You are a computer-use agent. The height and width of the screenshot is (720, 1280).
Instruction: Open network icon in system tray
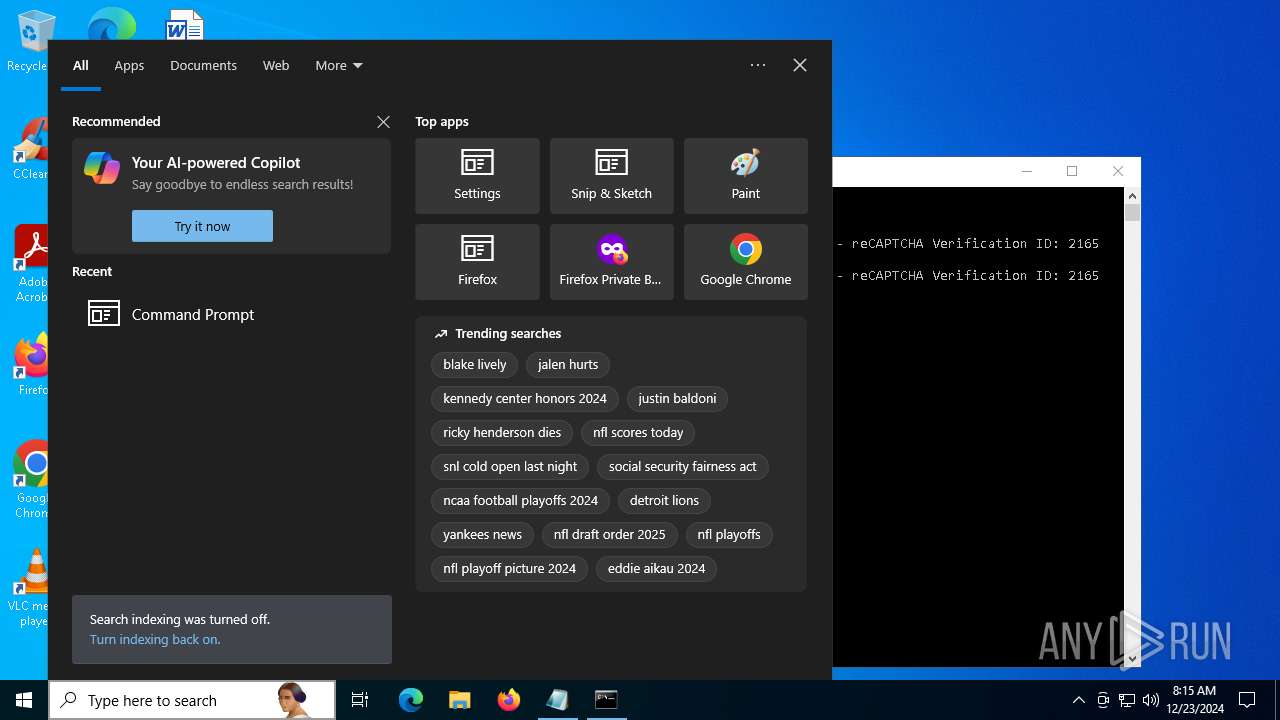tap(1127, 700)
